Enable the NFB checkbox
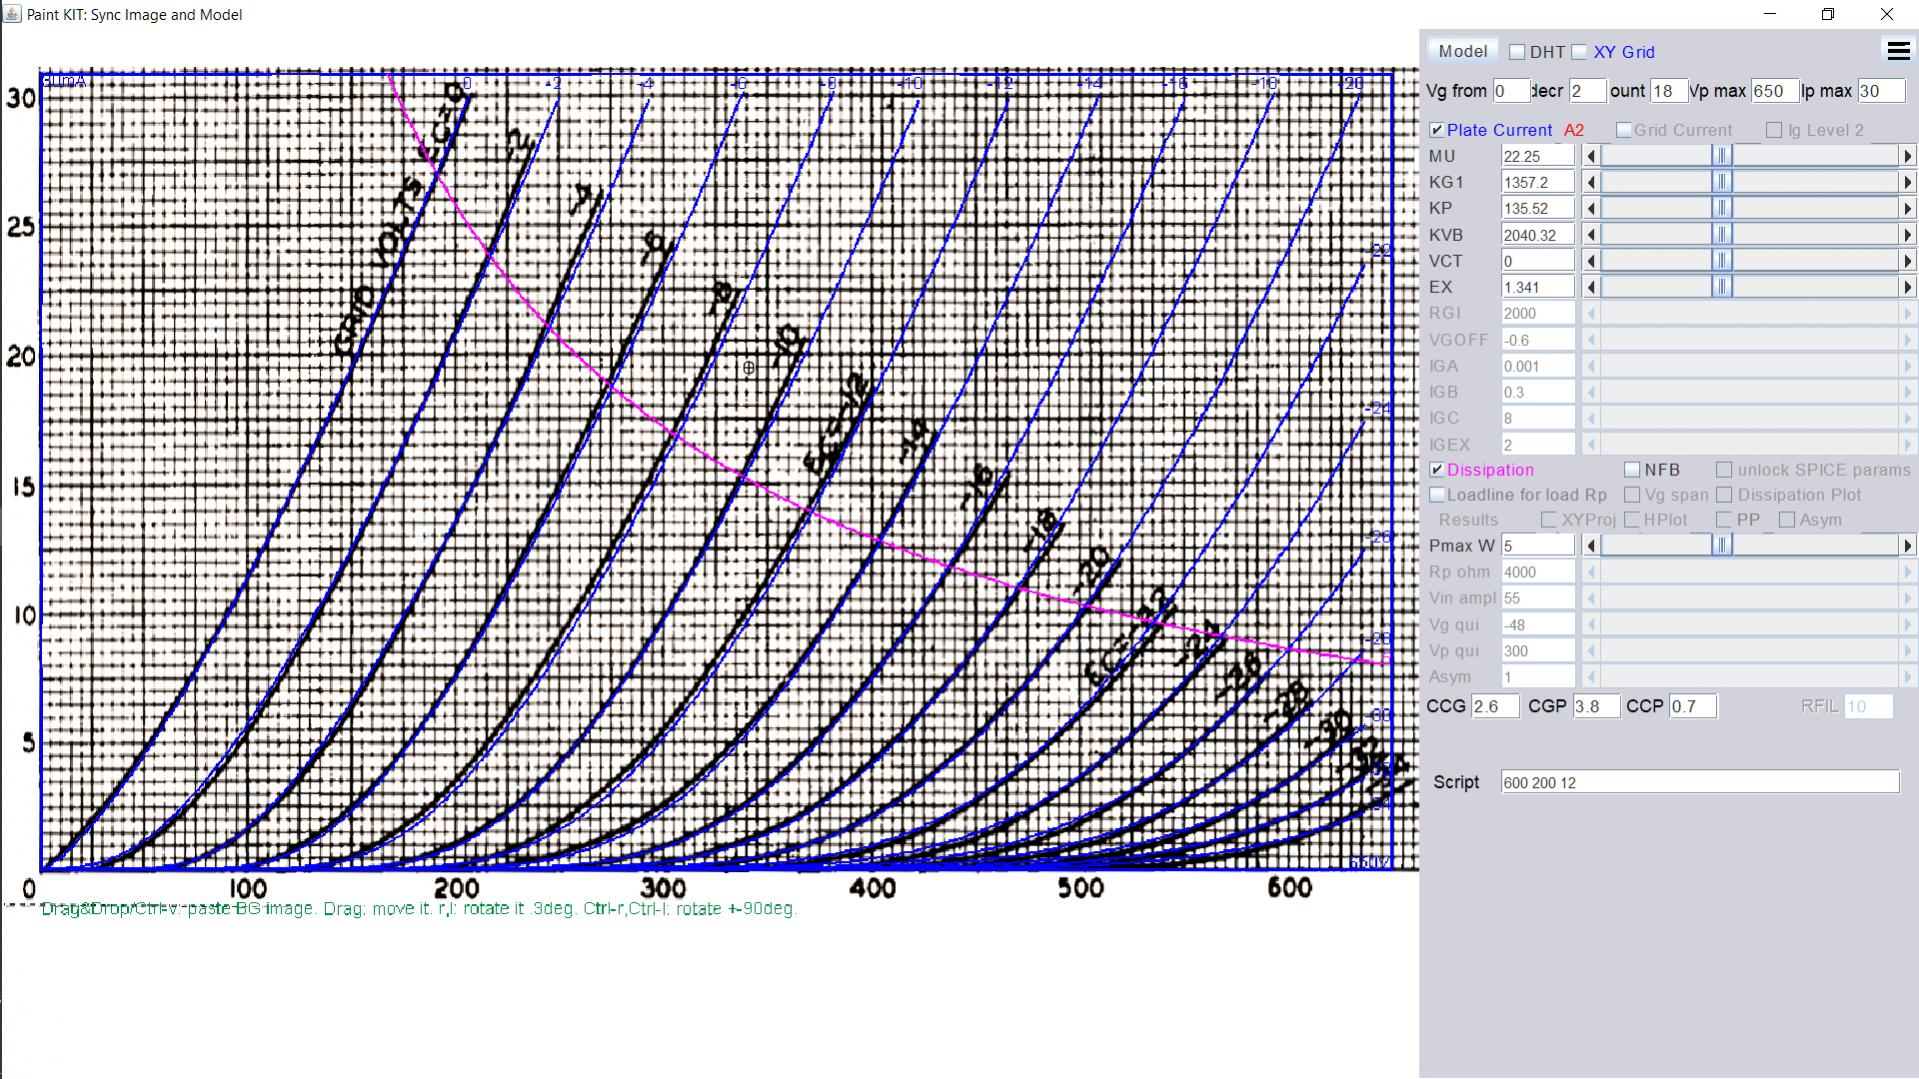This screenshot has height=1079, width=1919. tap(1633, 470)
